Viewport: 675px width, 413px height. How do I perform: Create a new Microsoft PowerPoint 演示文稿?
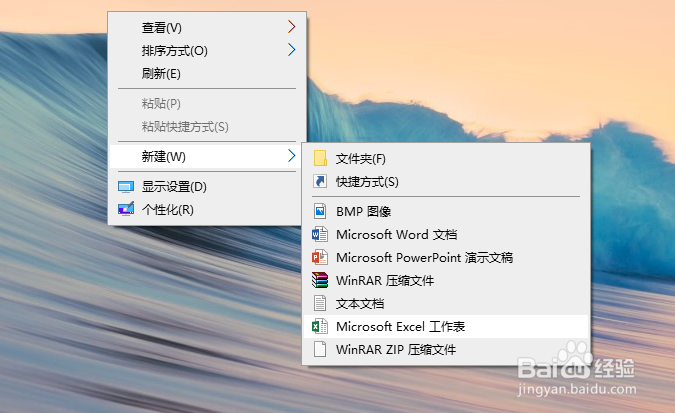tap(446, 257)
